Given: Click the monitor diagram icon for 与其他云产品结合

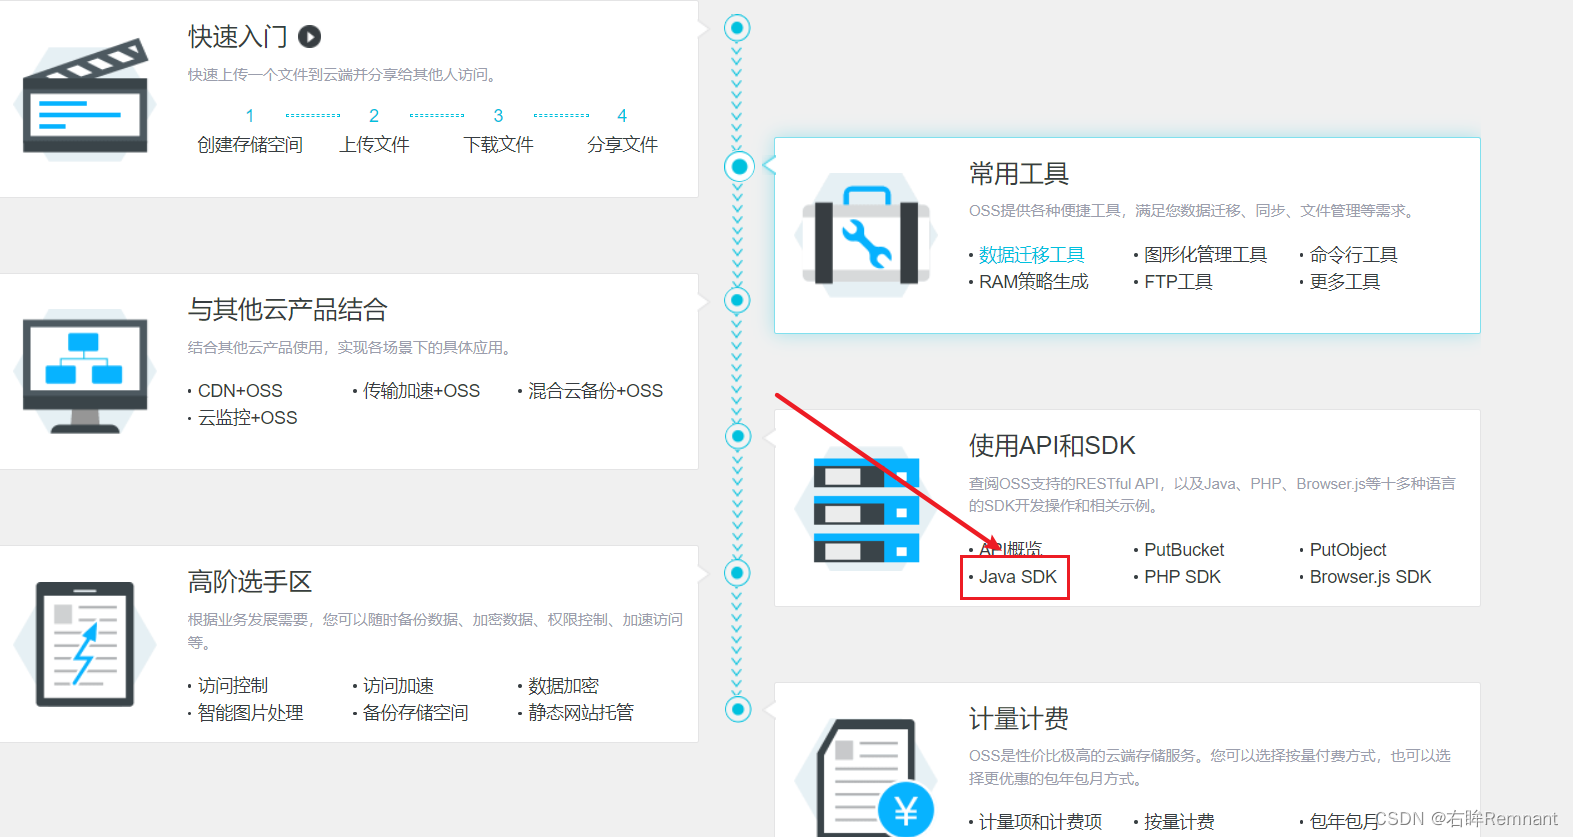Looking at the screenshot, I should click(85, 371).
